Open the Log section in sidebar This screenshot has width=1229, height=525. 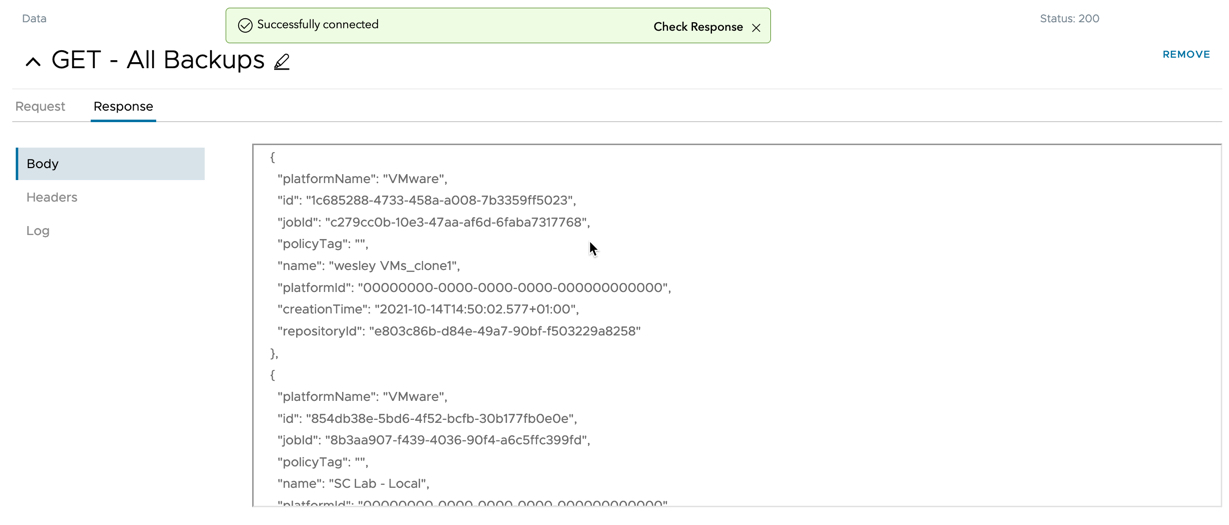click(38, 230)
